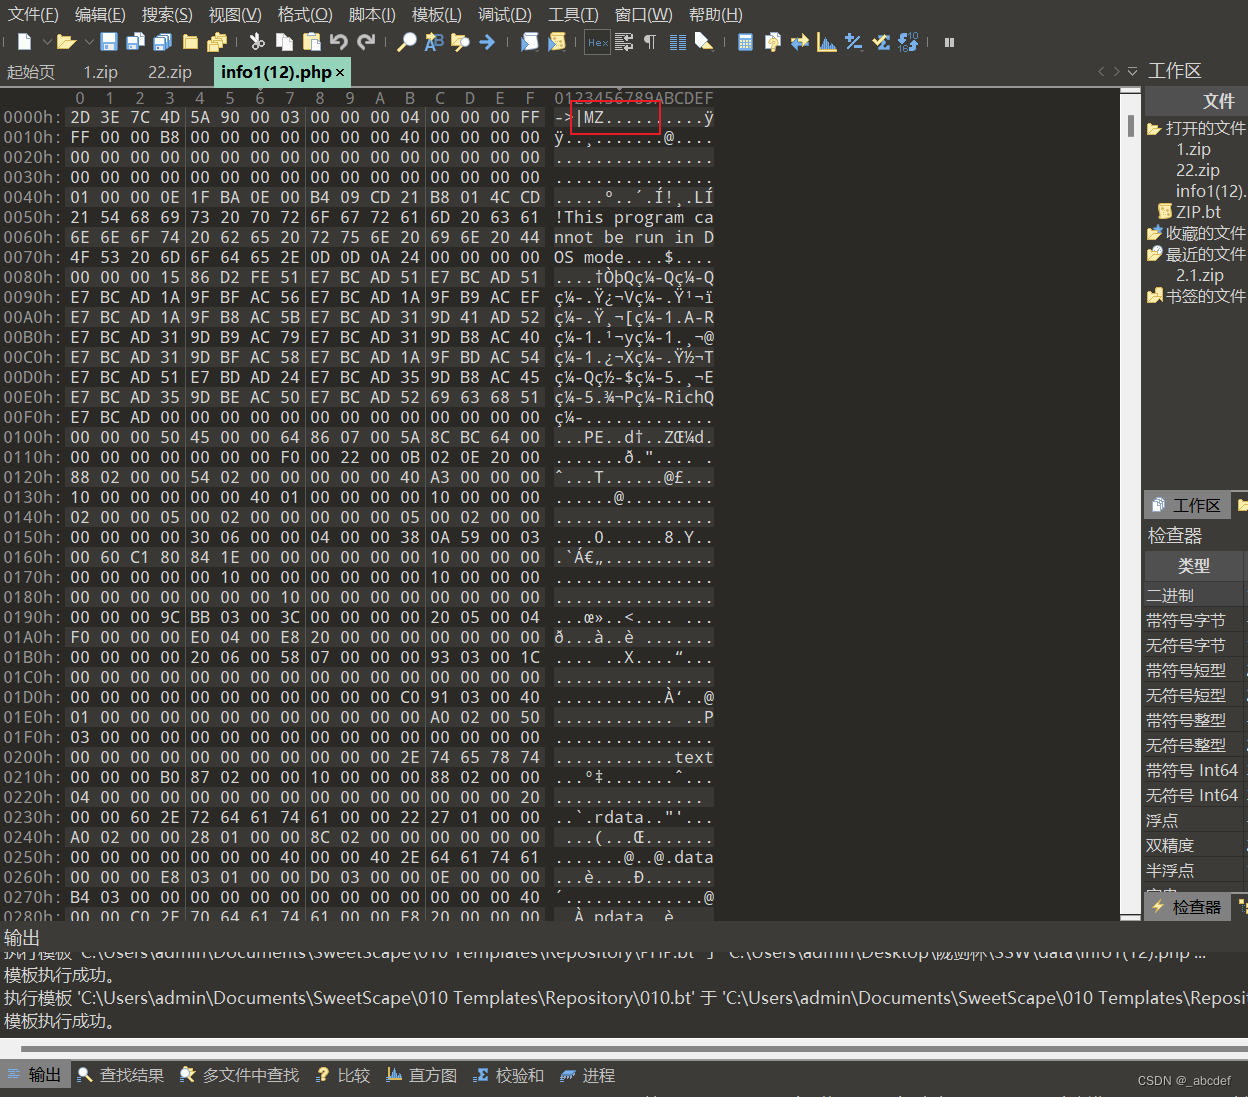Click the Find in Files folder-magnifier icon
The image size is (1248, 1097).
460,42
